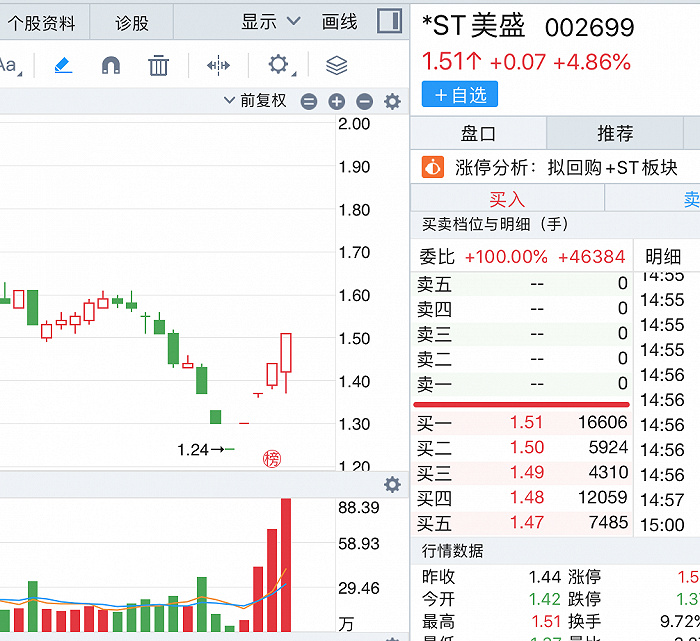
Task: Select the 卖五 order row
Action: (x=521, y=284)
